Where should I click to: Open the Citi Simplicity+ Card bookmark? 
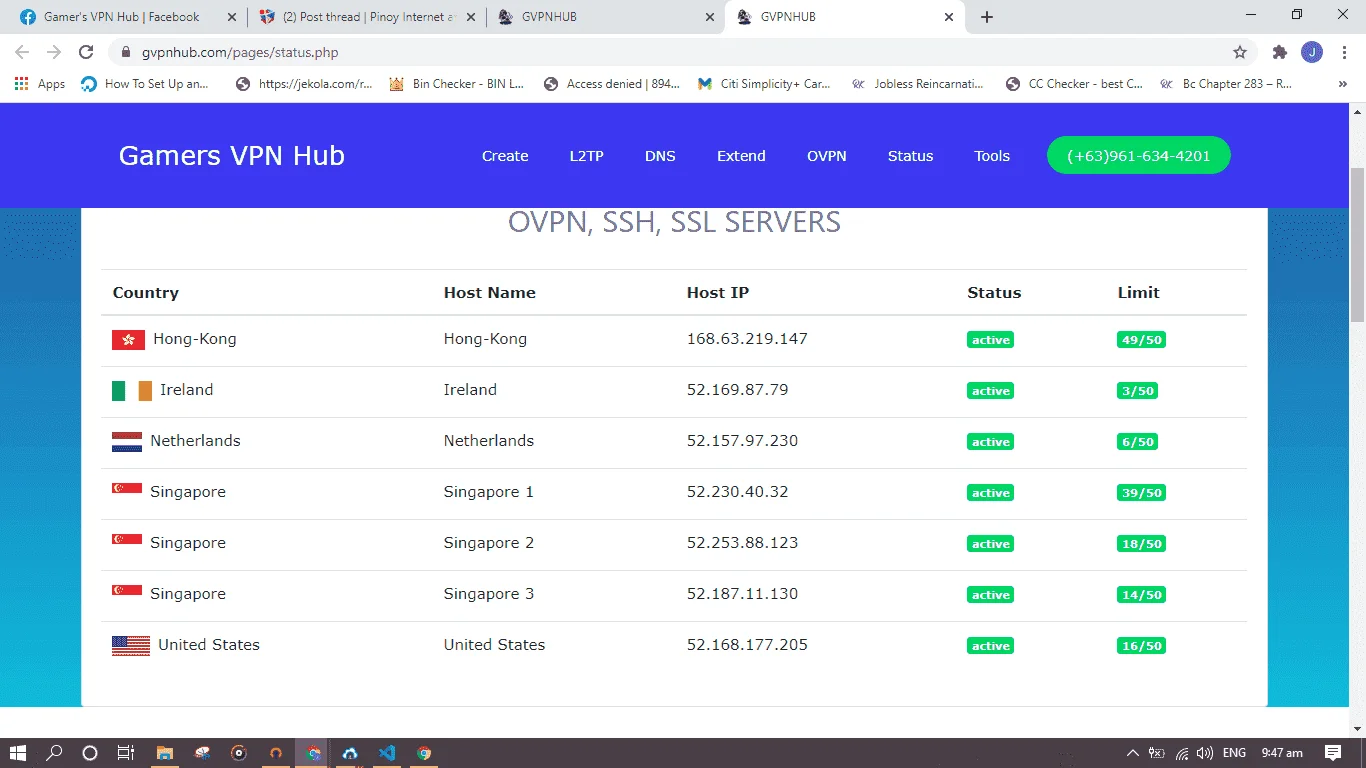[764, 84]
